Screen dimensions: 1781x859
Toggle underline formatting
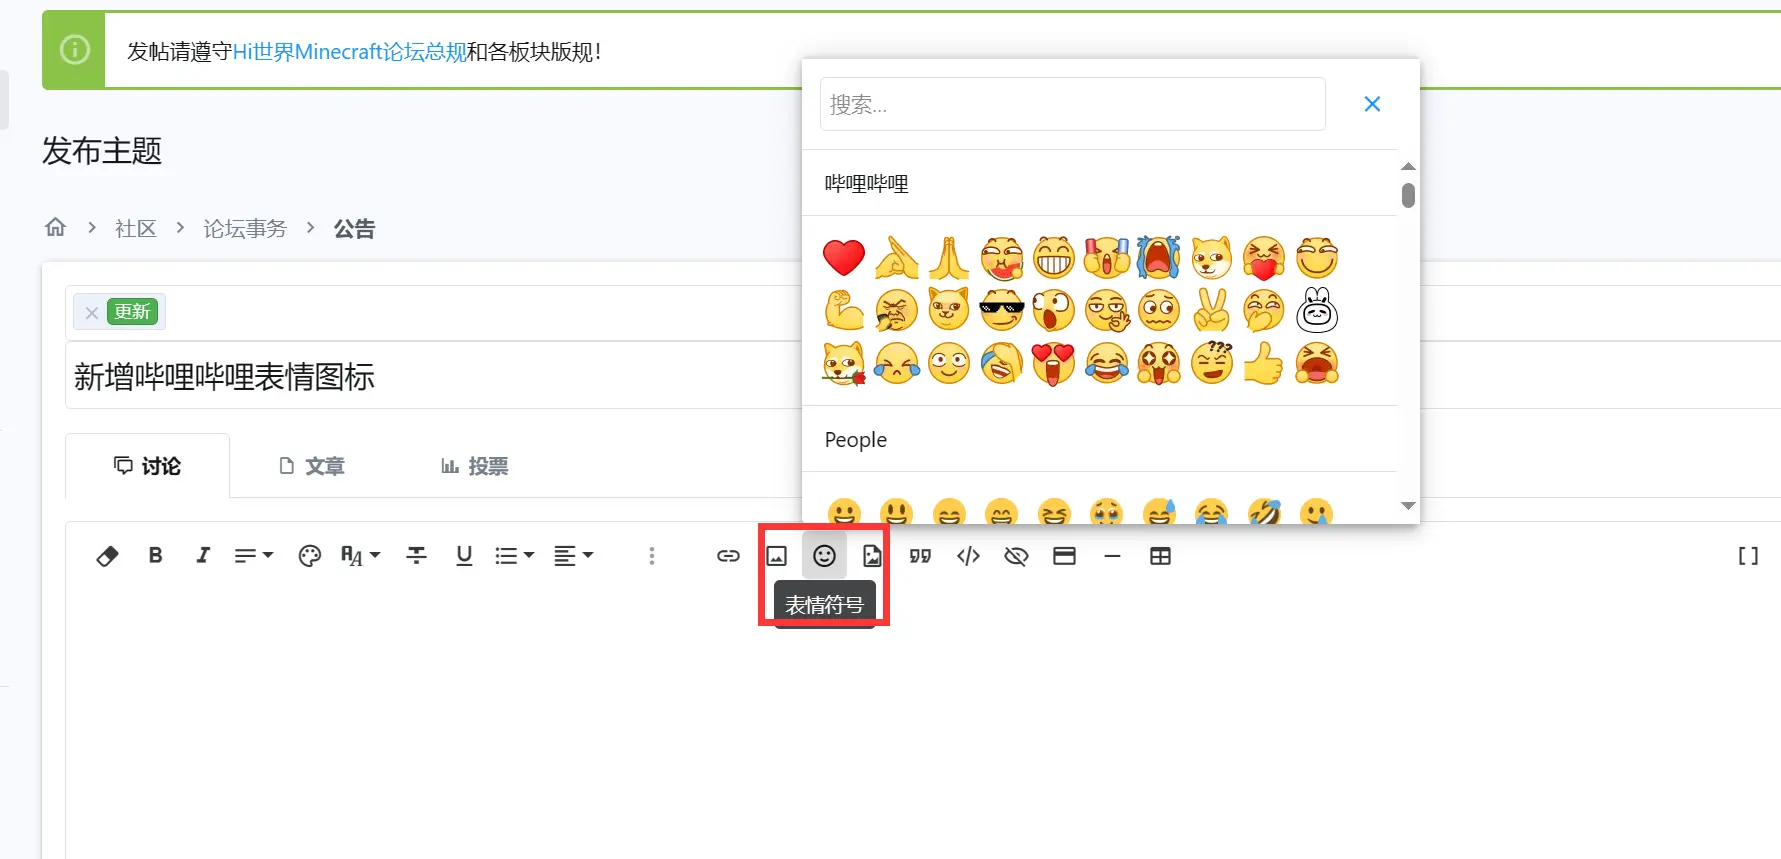click(464, 556)
